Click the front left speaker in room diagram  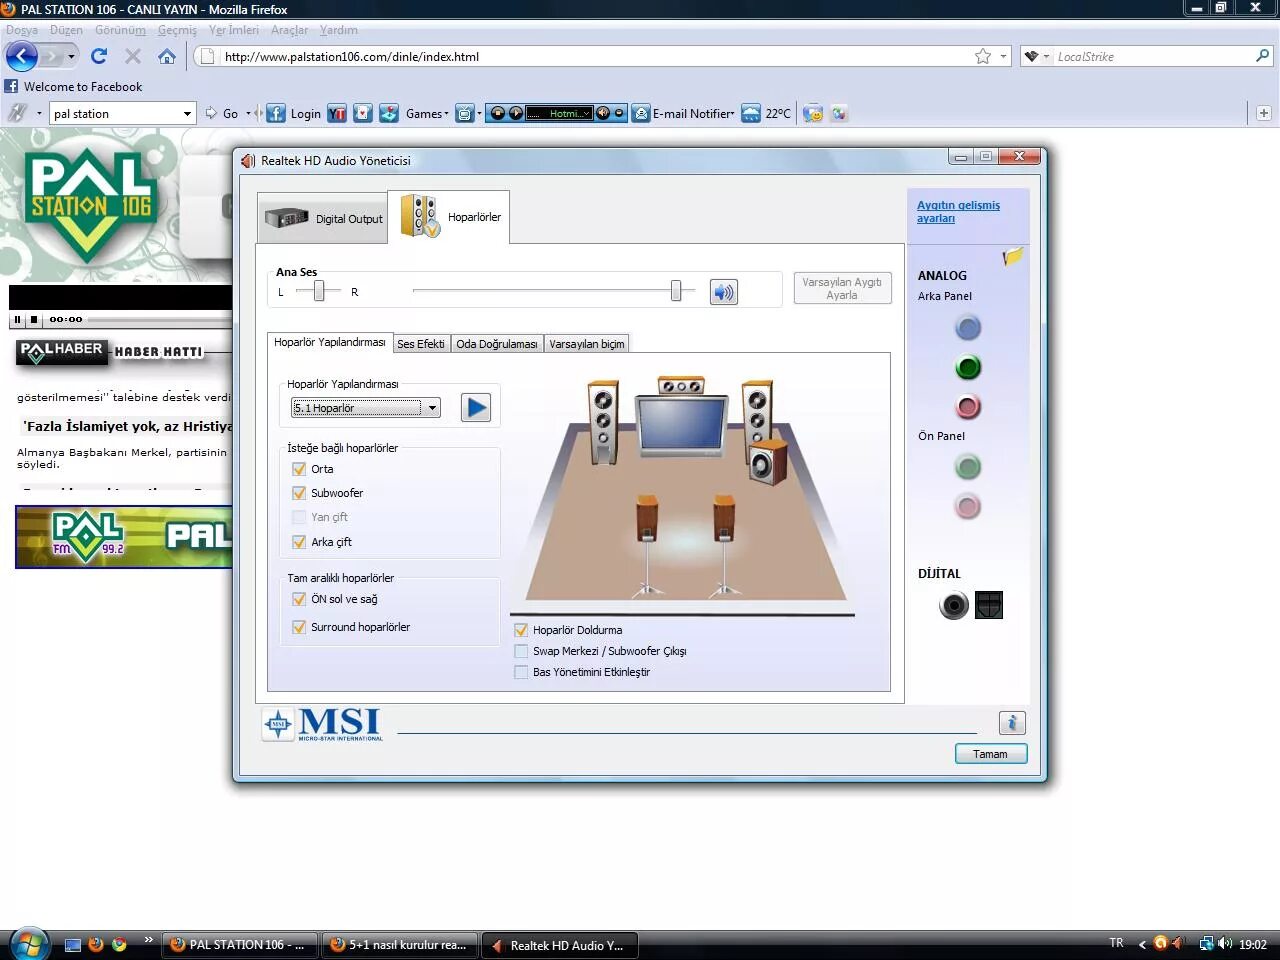tap(603, 422)
